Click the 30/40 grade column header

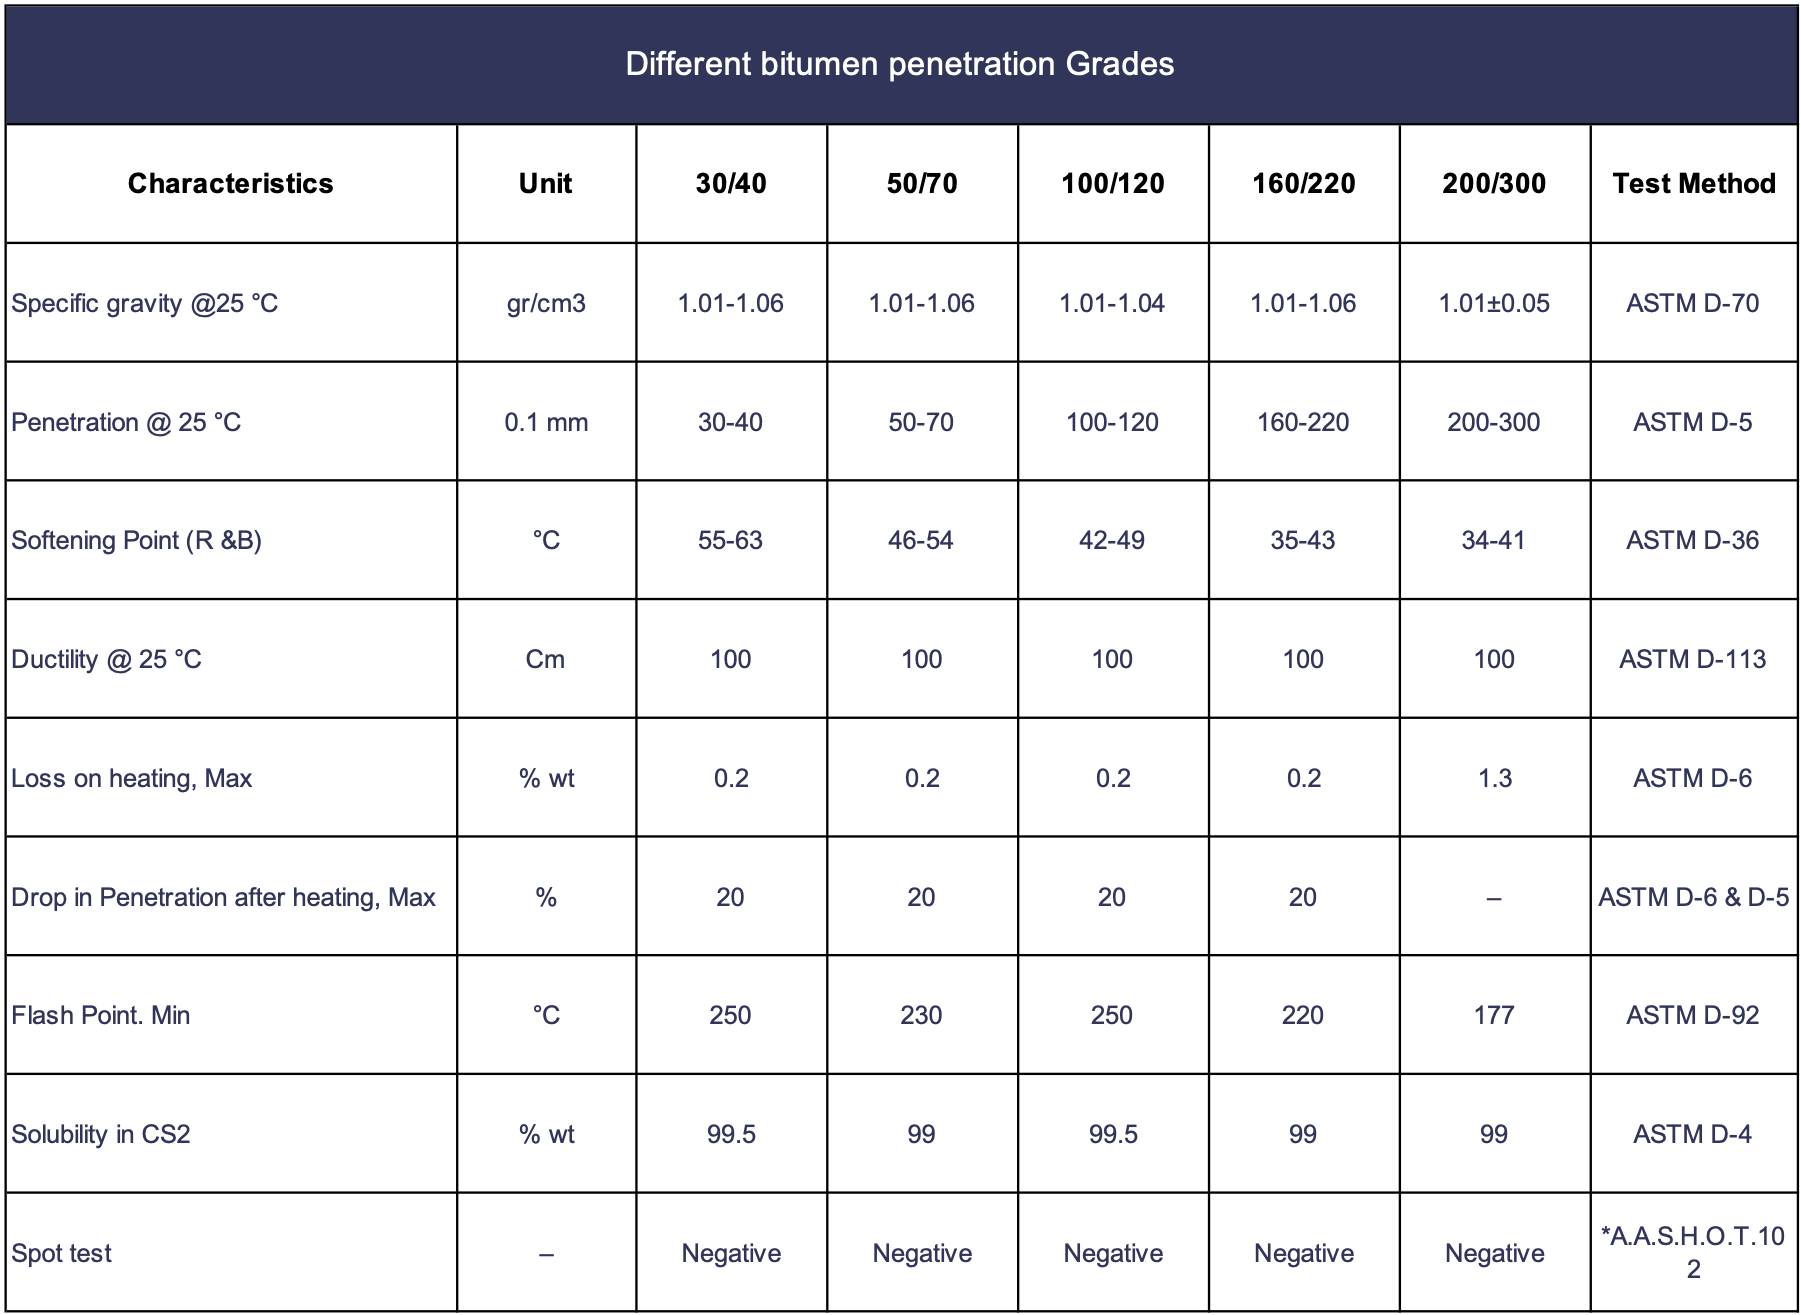point(731,183)
